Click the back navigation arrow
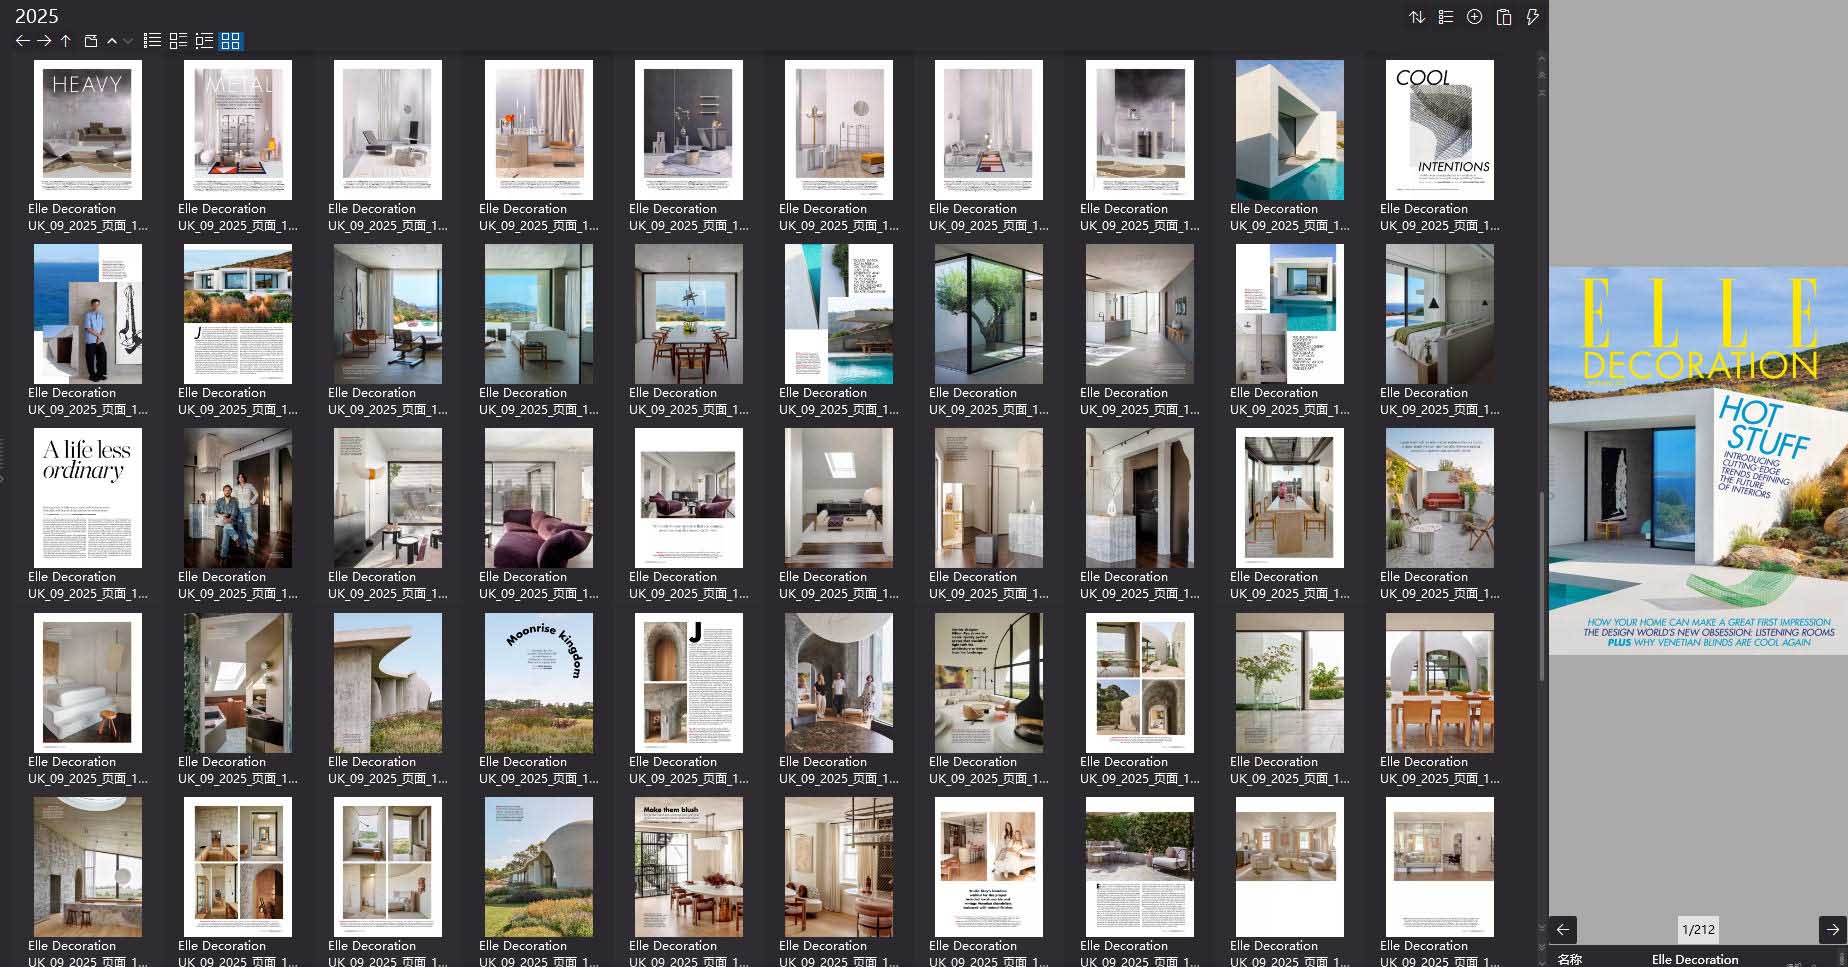Viewport: 1848px width, 967px height. tap(22, 40)
